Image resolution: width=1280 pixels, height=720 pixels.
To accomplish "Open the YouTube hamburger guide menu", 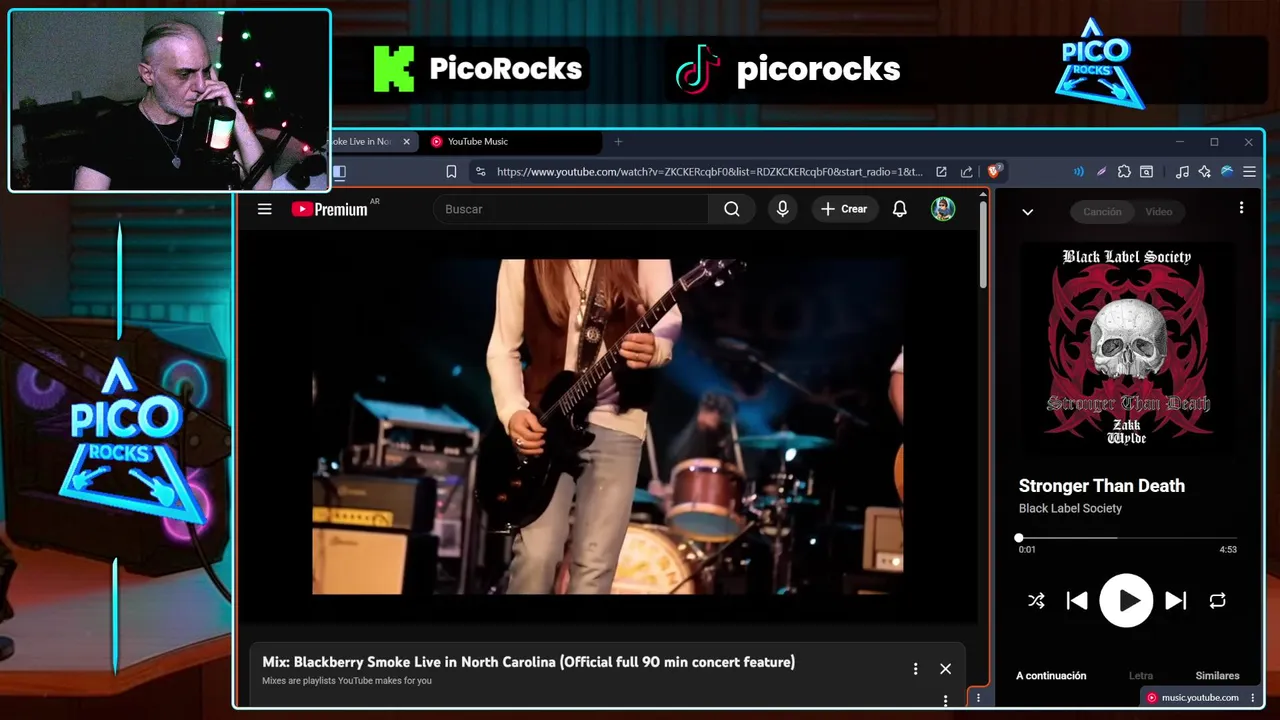I will pos(264,209).
